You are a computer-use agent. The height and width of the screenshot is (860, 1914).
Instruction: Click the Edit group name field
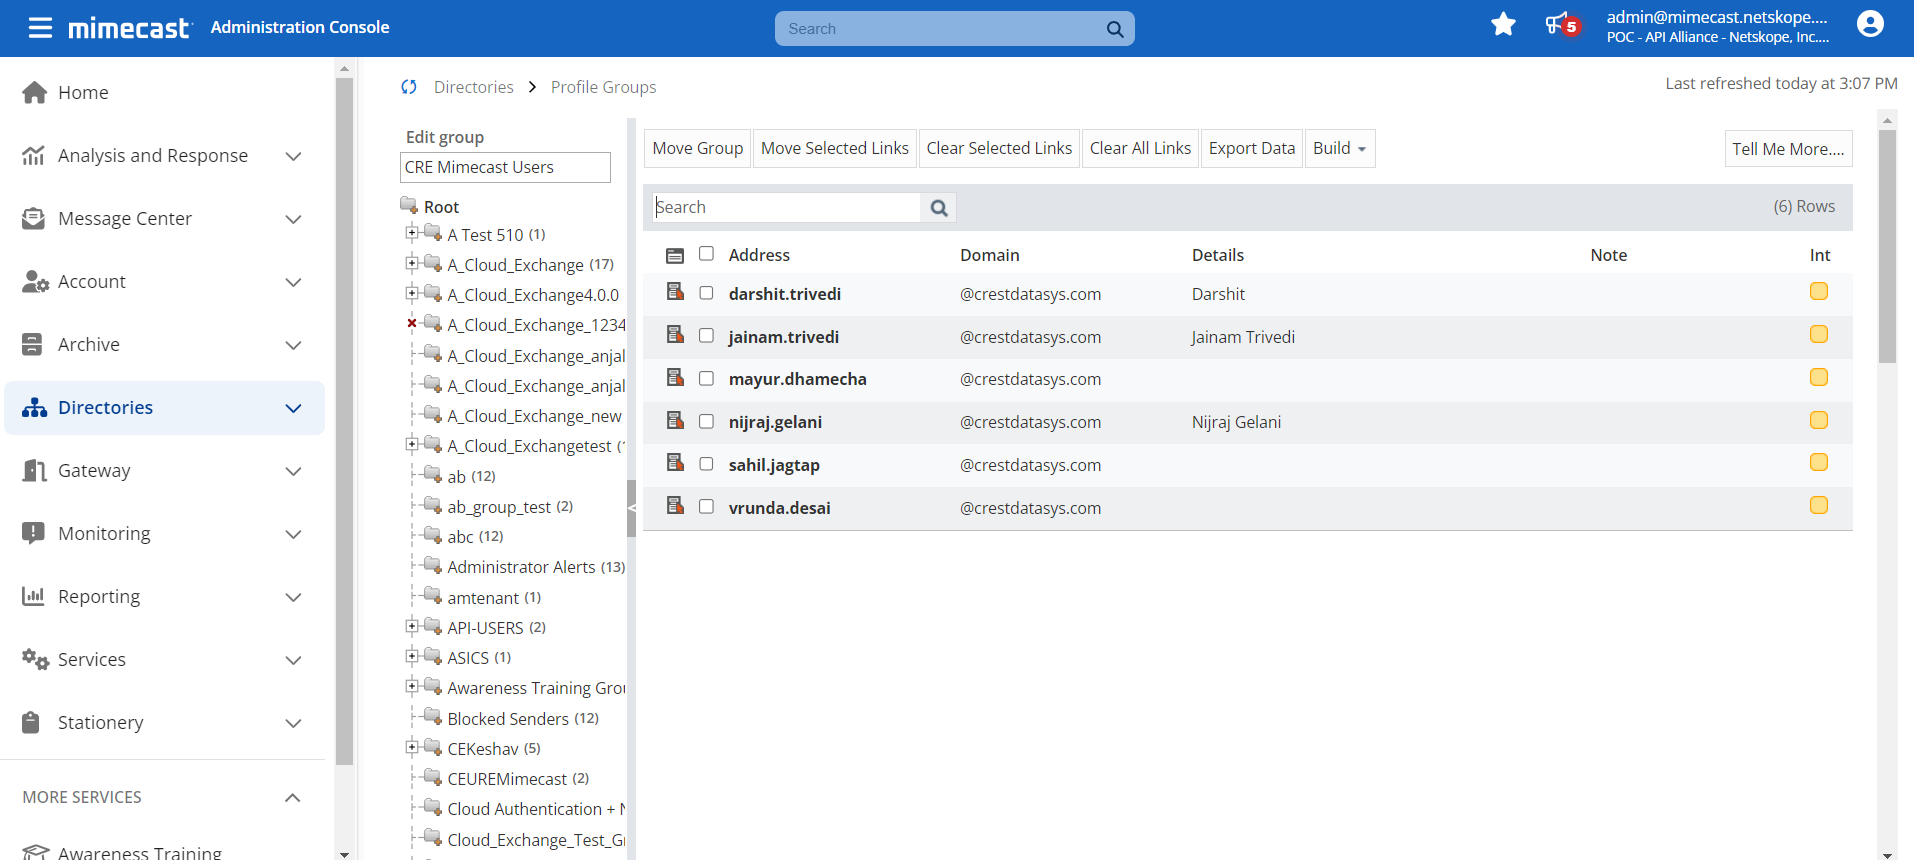click(505, 167)
